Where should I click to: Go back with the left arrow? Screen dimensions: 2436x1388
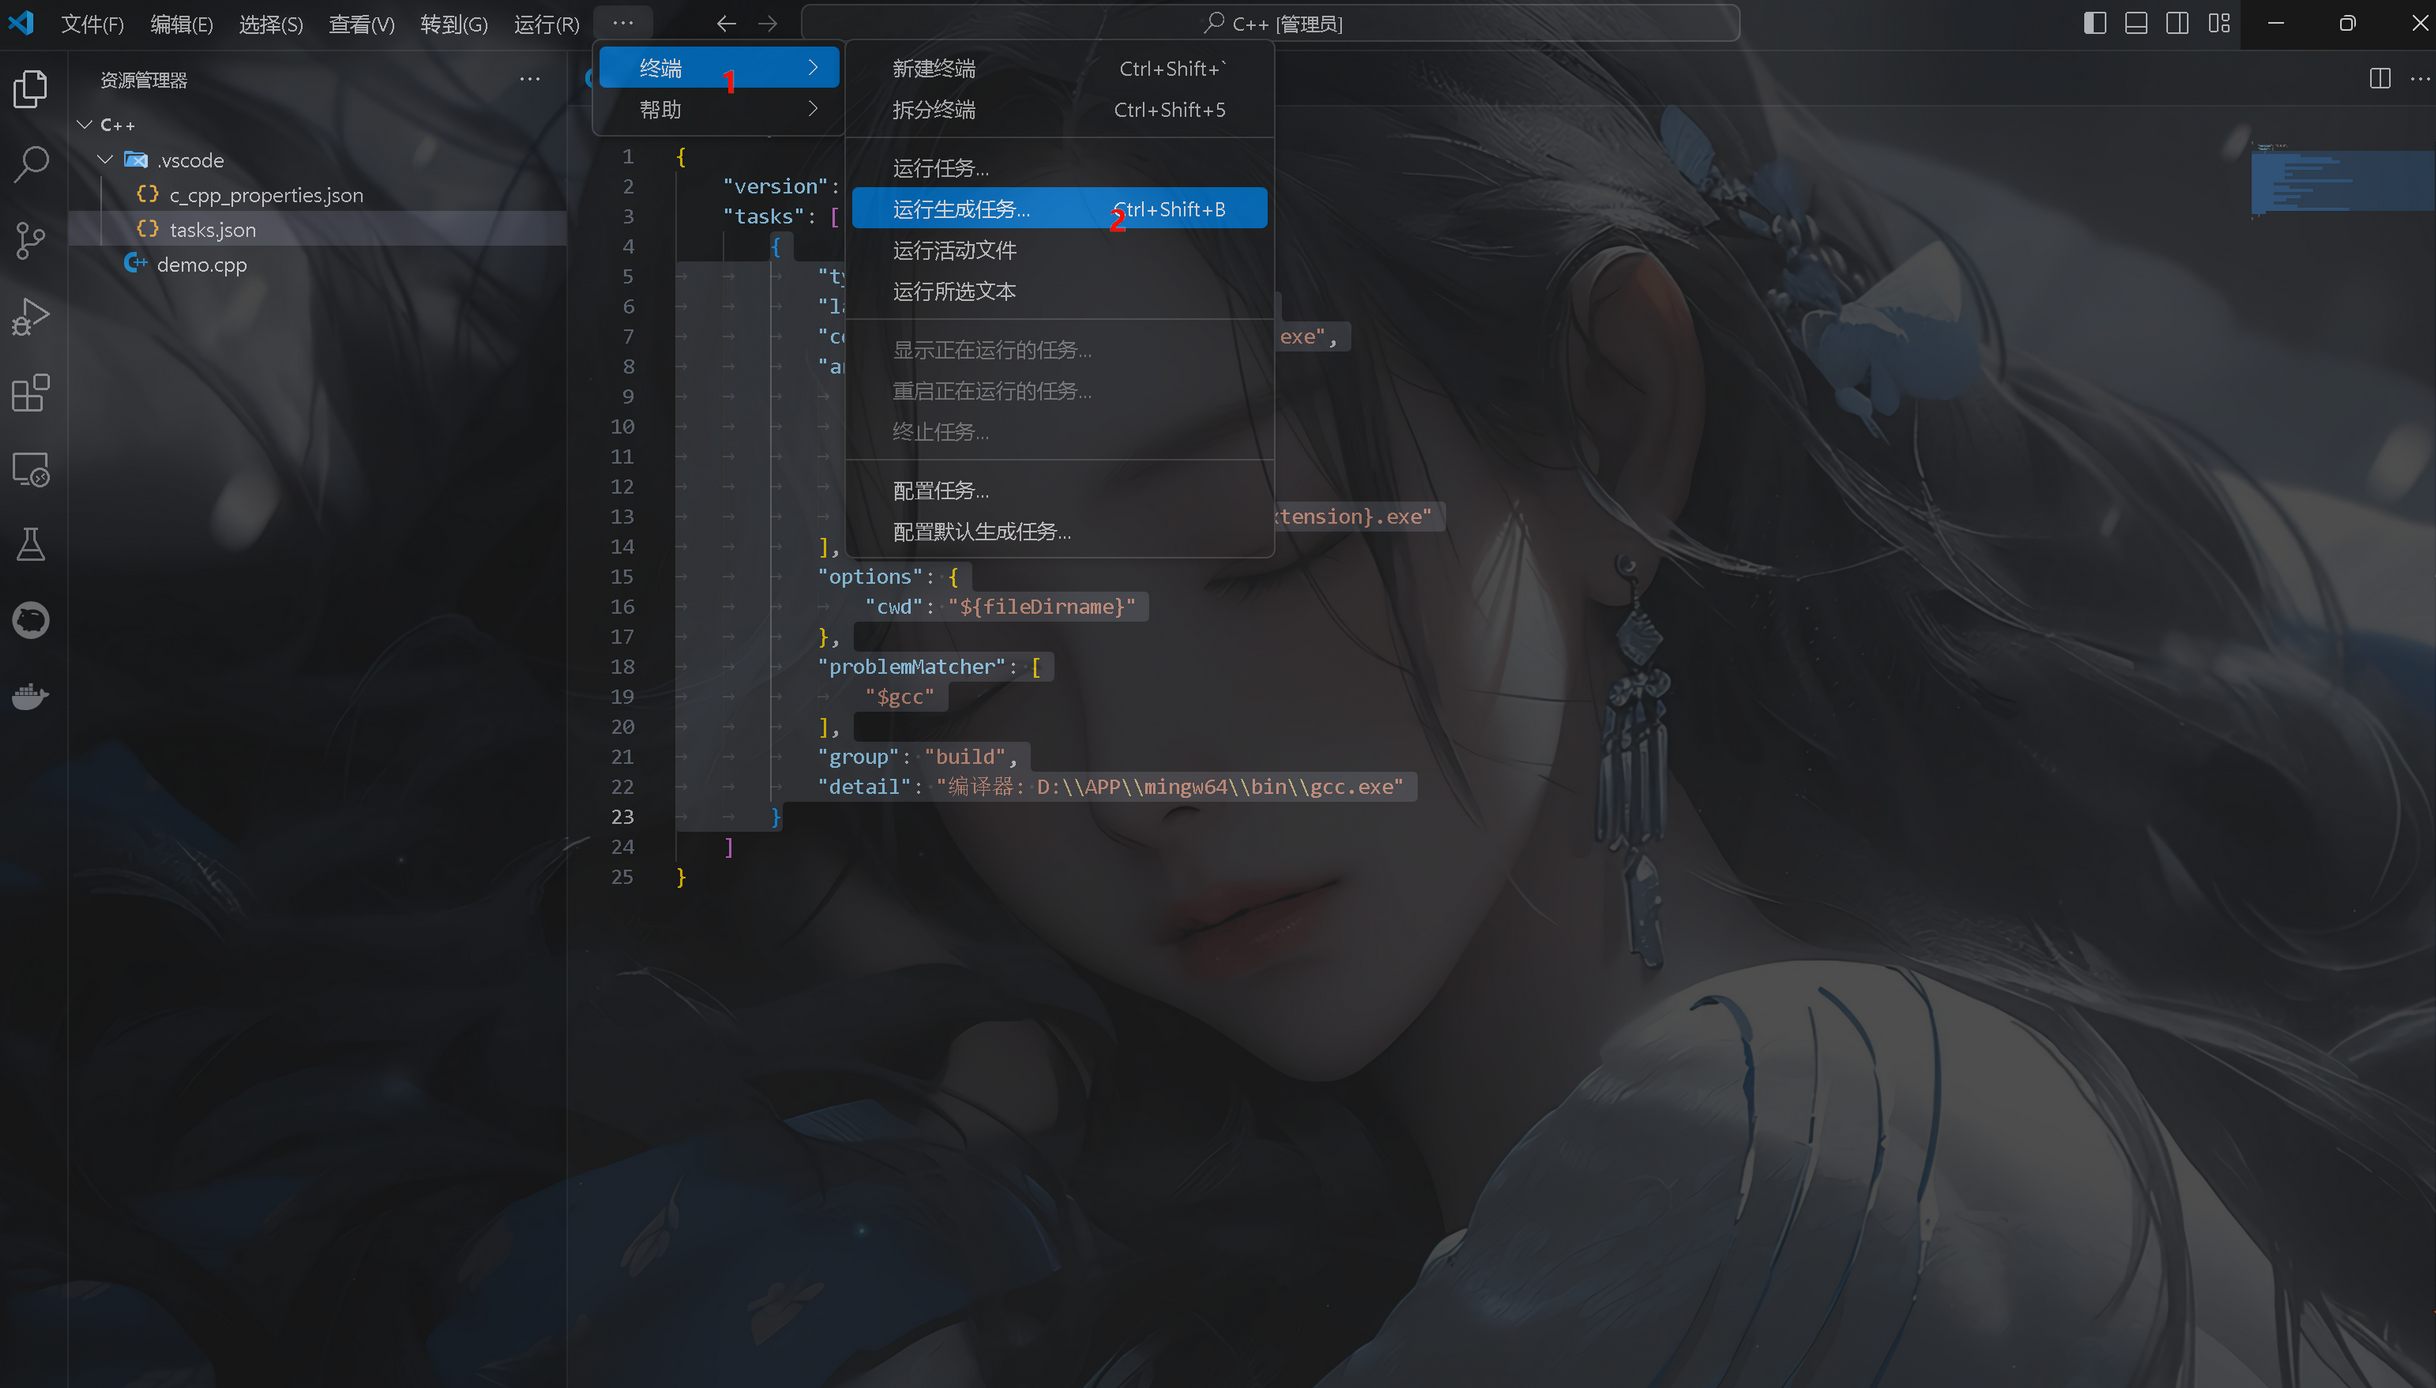(x=726, y=23)
